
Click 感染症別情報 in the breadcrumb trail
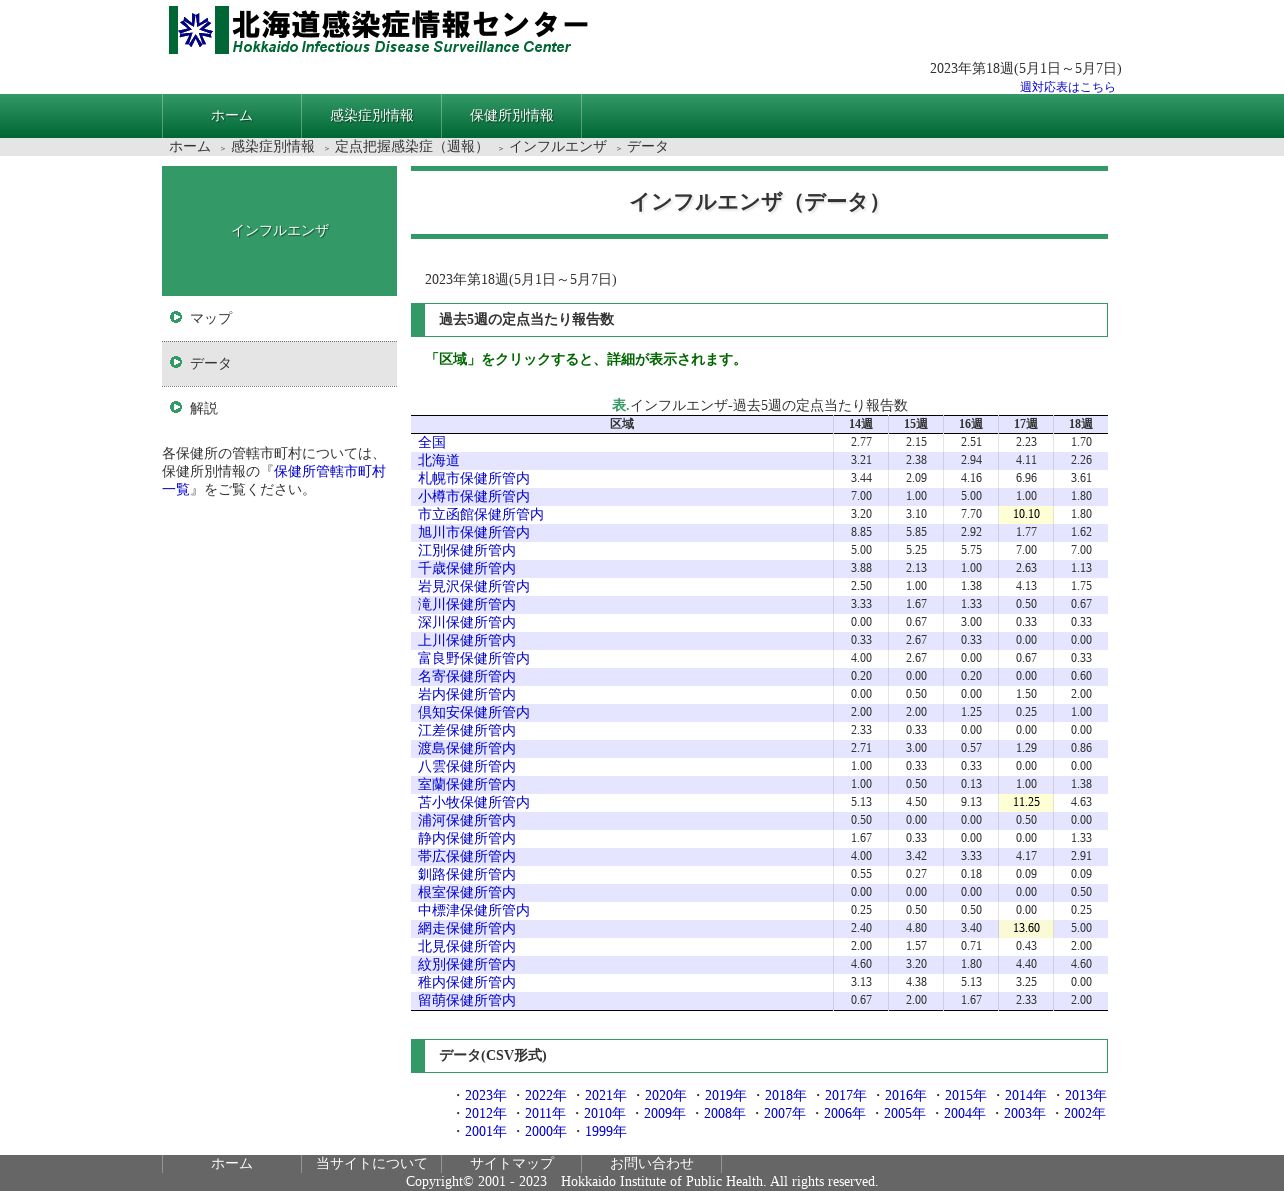click(x=273, y=147)
